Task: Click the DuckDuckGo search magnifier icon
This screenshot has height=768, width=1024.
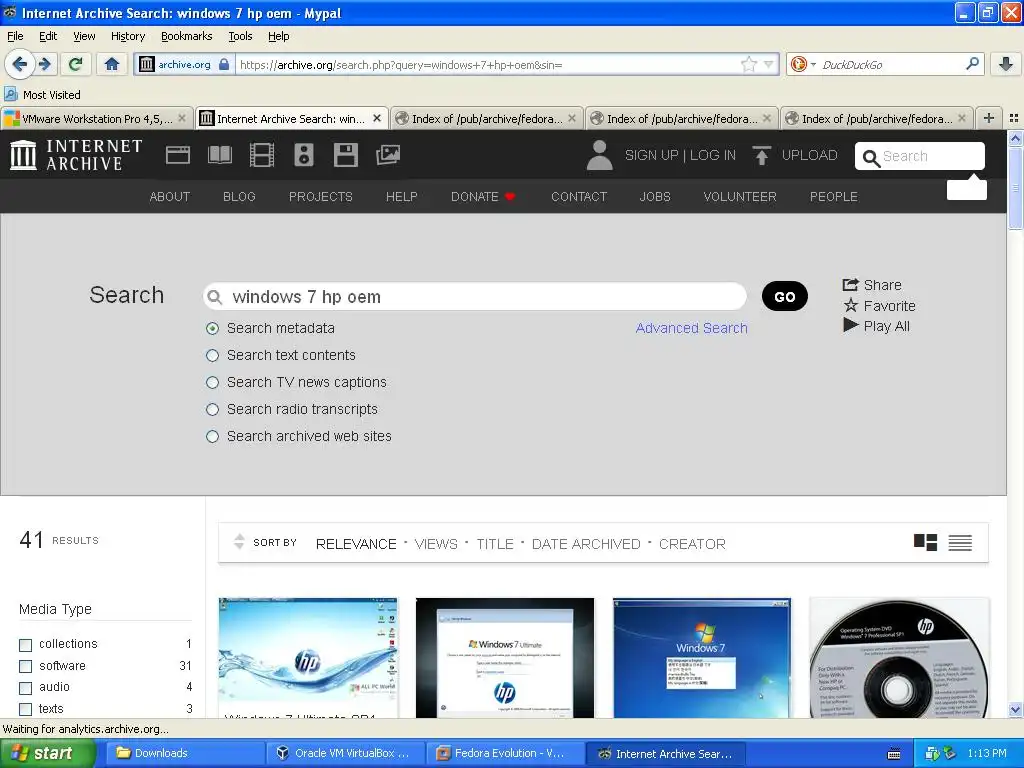Action: click(972, 64)
